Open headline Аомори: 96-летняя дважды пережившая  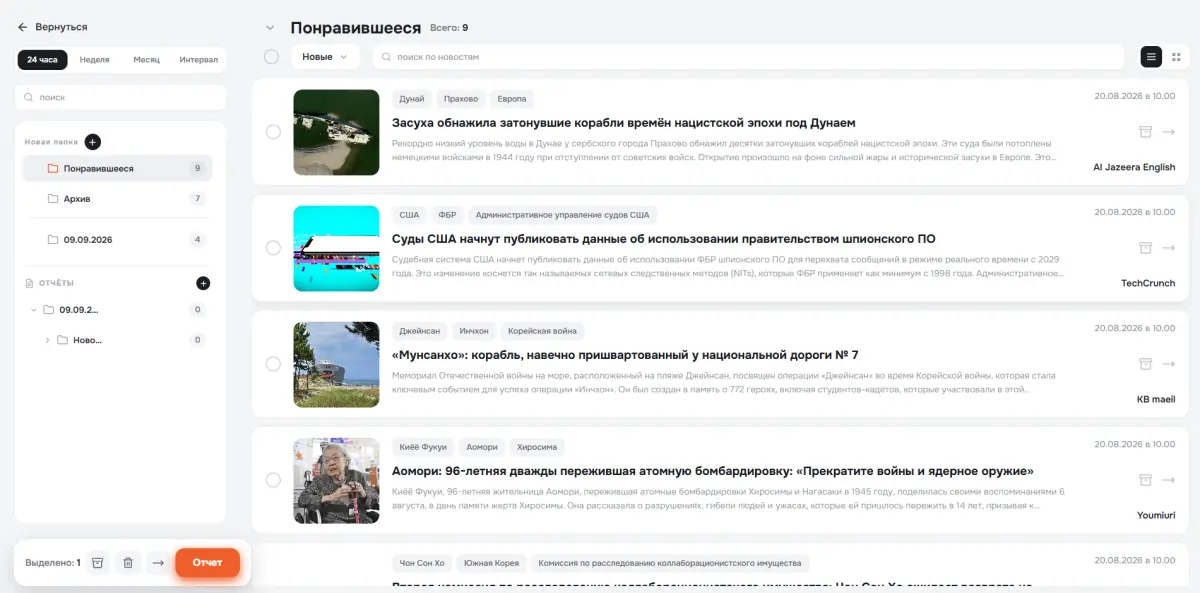(713, 471)
